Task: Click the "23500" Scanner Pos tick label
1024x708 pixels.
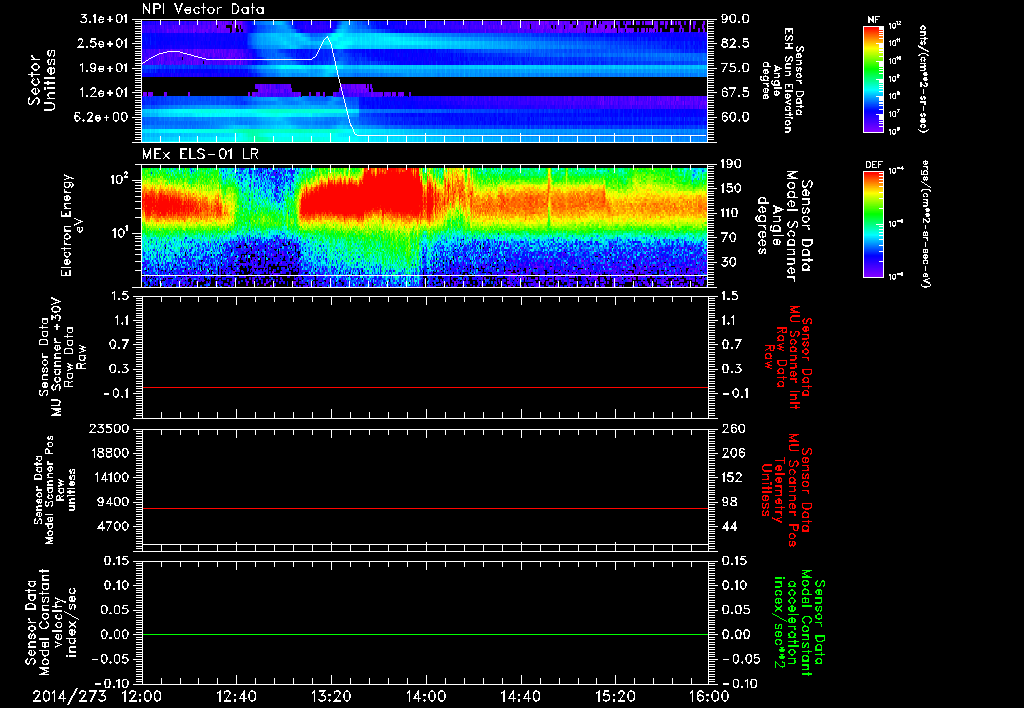Action: (110, 429)
